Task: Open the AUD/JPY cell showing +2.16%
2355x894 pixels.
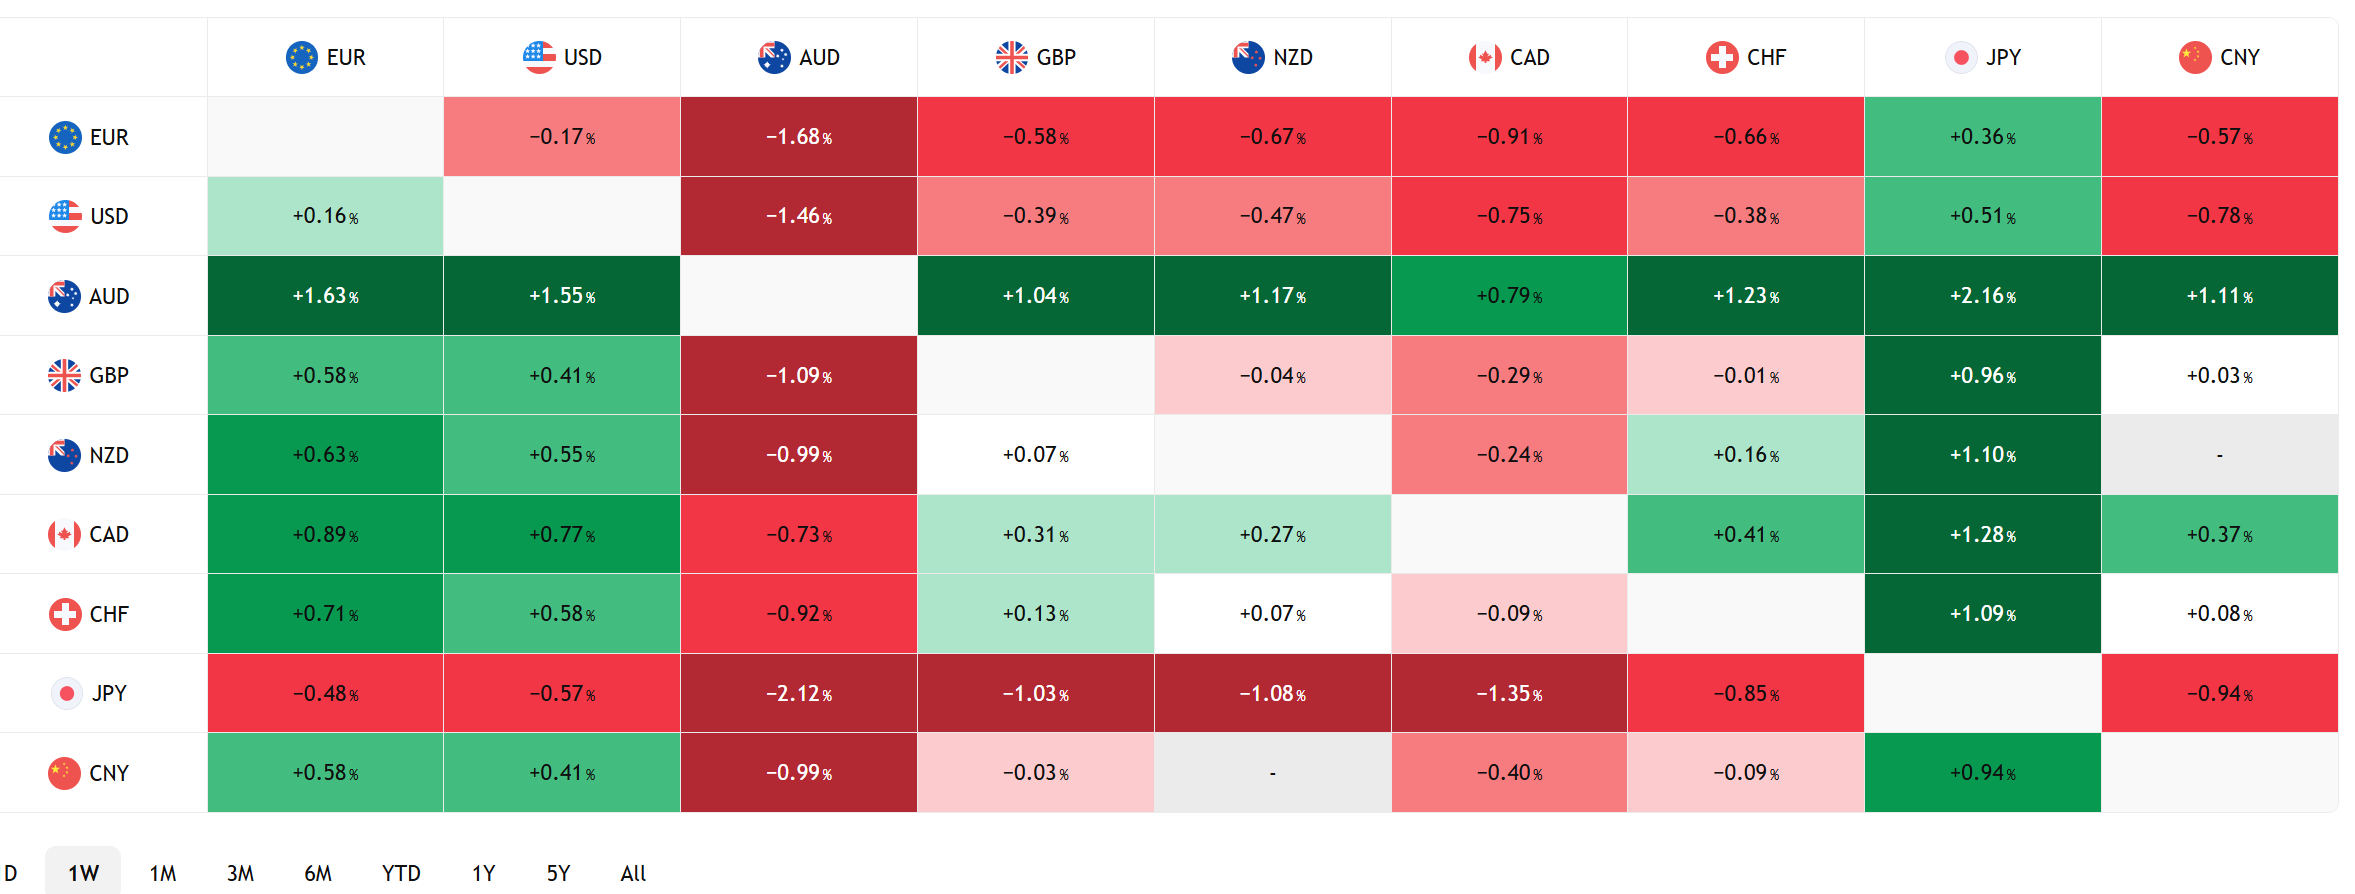Action: pyautogui.click(x=1982, y=296)
